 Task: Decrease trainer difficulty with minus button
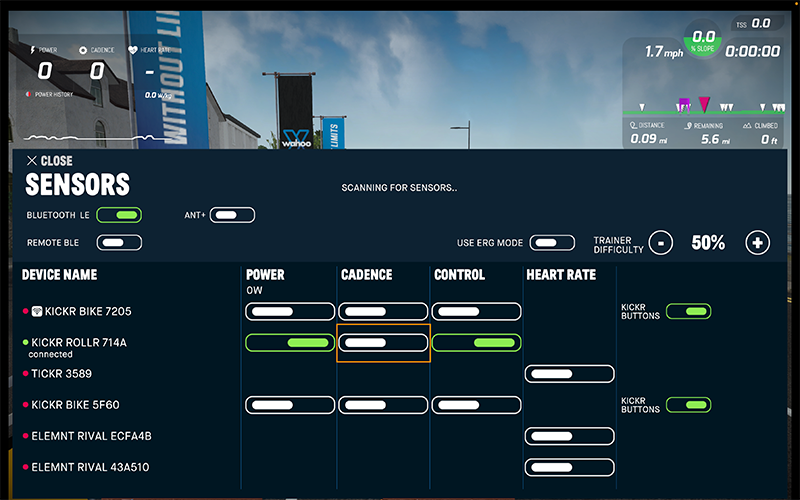(x=661, y=243)
